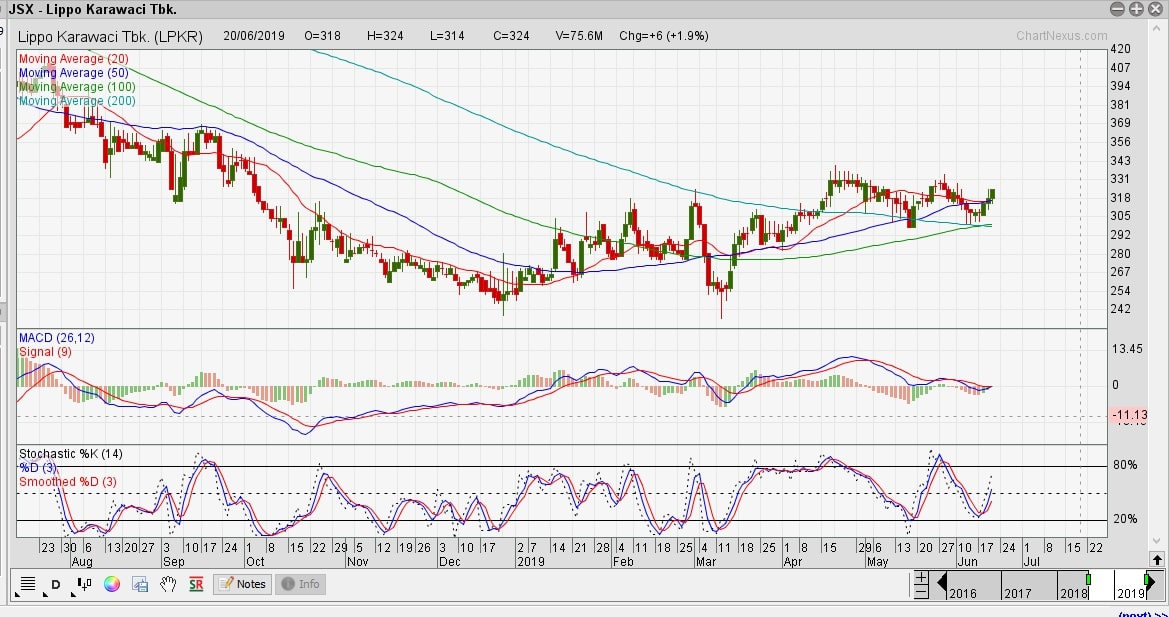Click the C=324 close value
This screenshot has height=617, width=1169.
click(511, 36)
